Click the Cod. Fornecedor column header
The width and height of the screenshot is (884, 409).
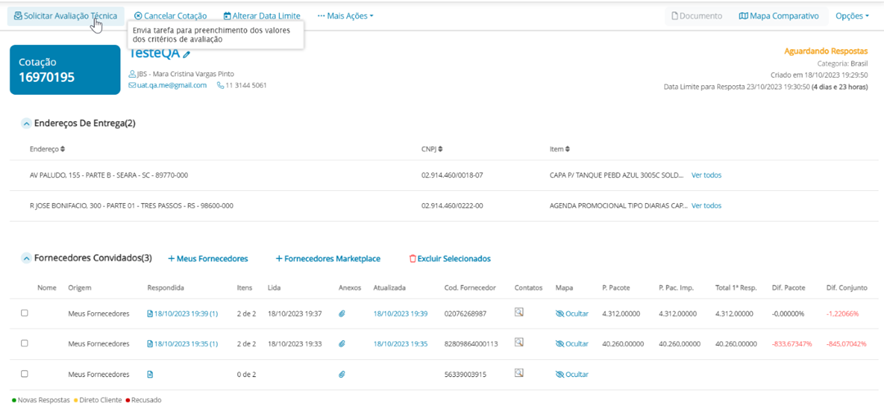point(470,288)
